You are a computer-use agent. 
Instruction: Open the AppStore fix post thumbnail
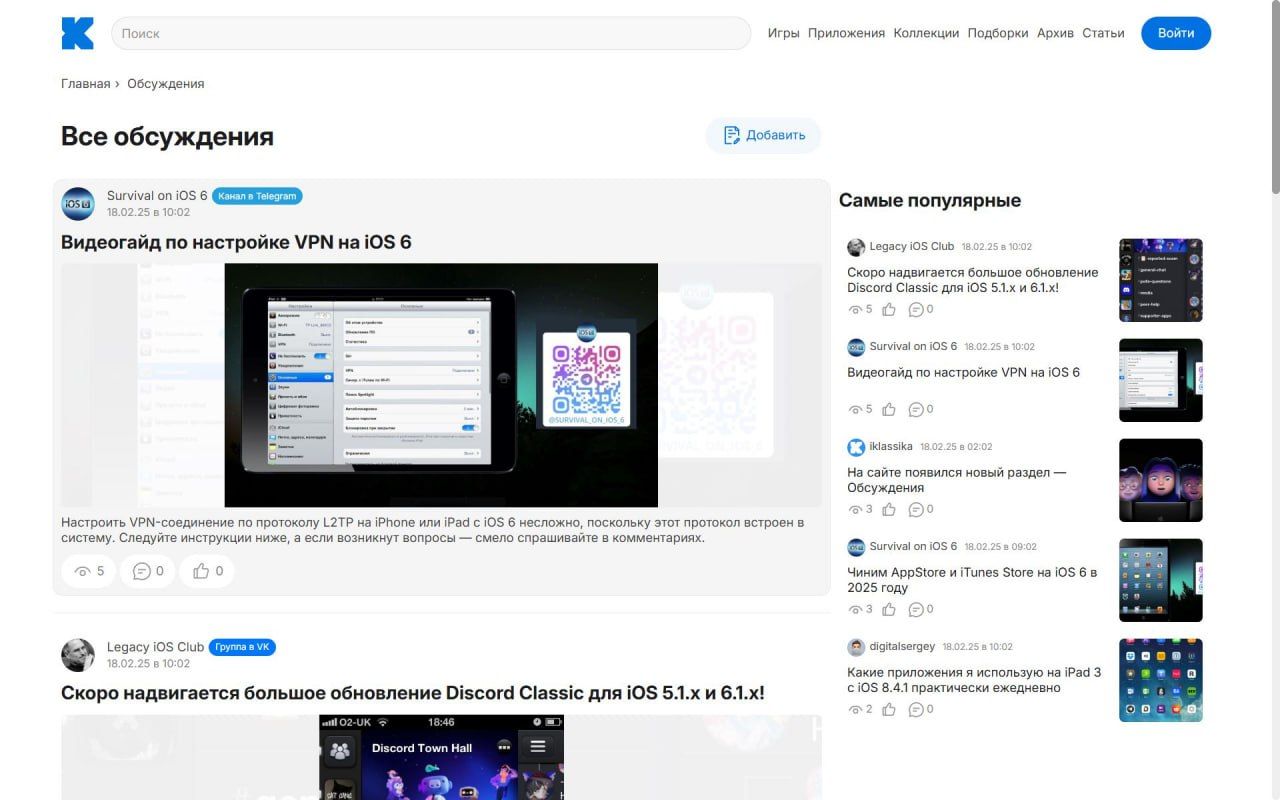pos(1161,580)
